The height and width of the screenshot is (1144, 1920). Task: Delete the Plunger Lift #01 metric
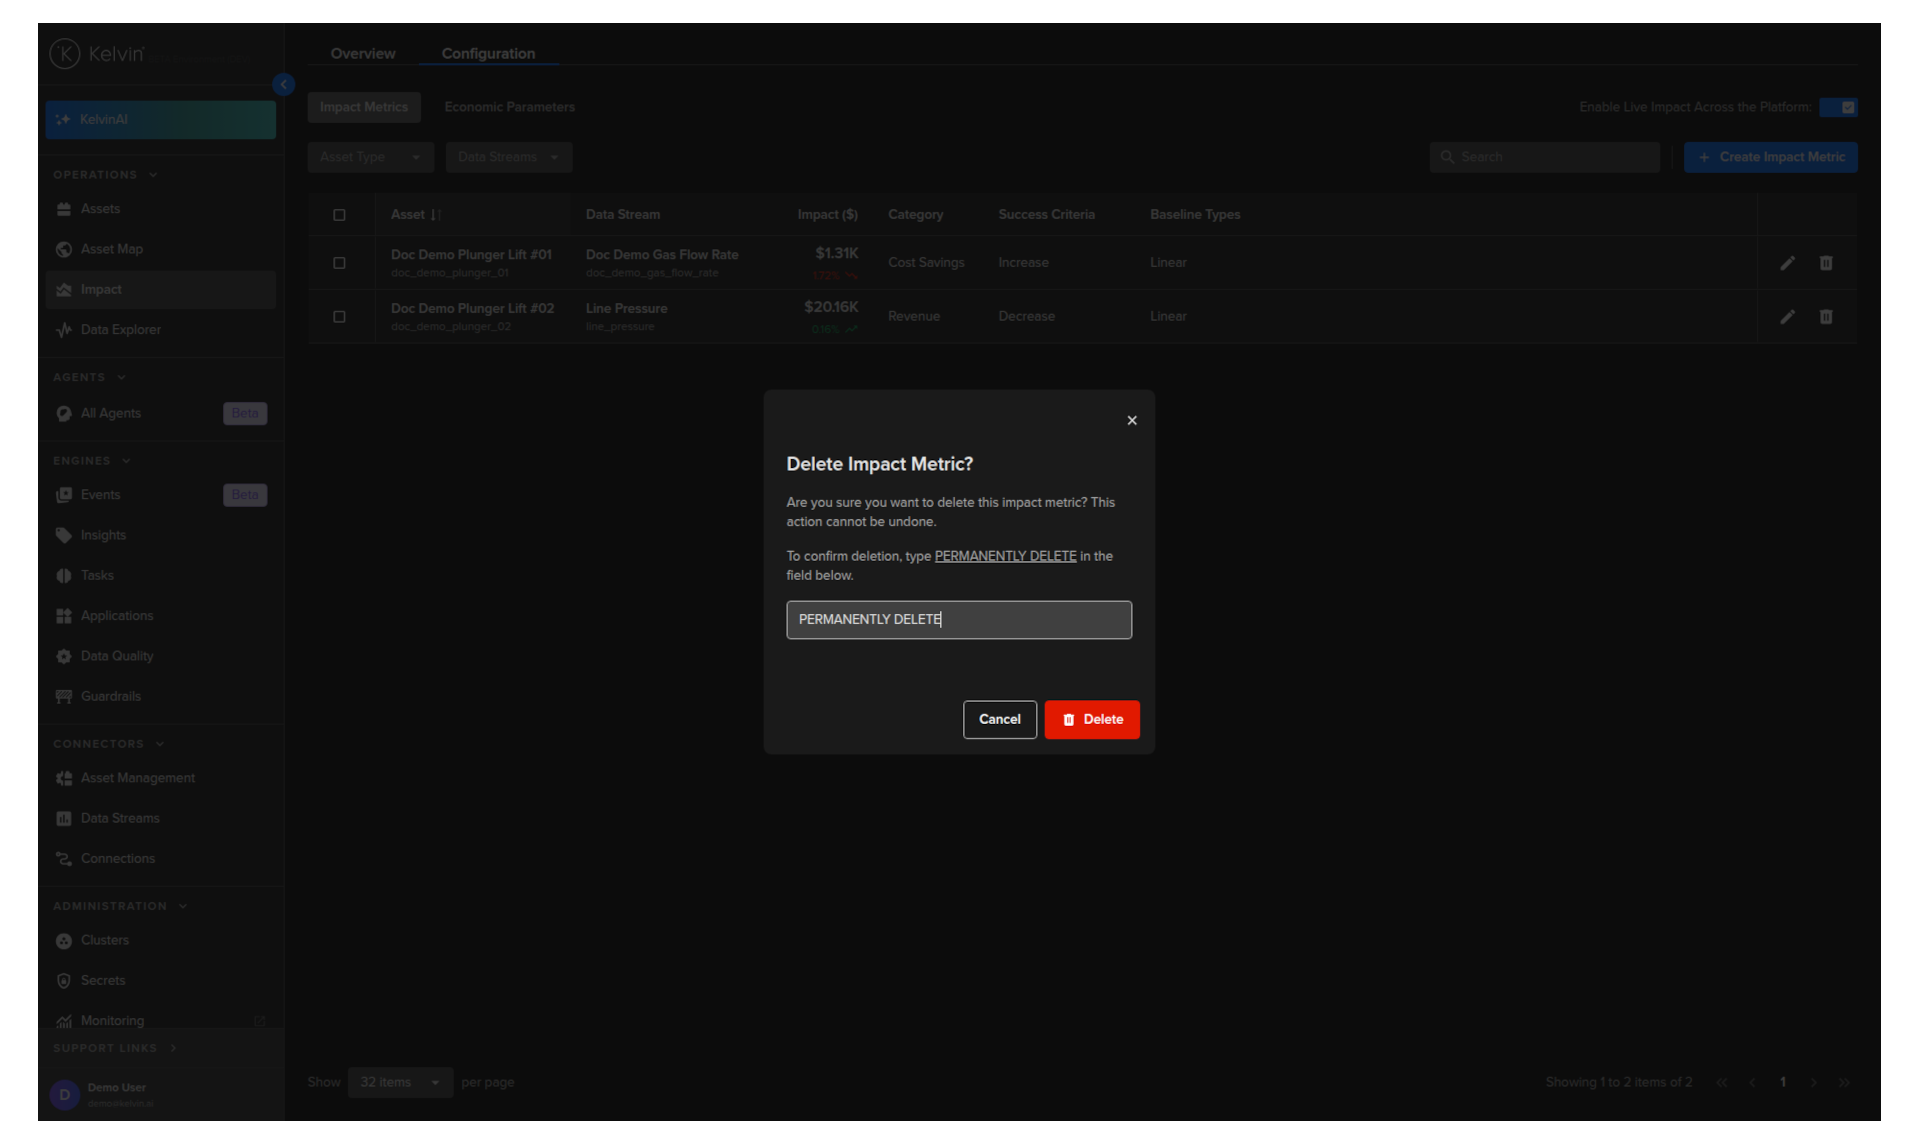(x=1826, y=263)
